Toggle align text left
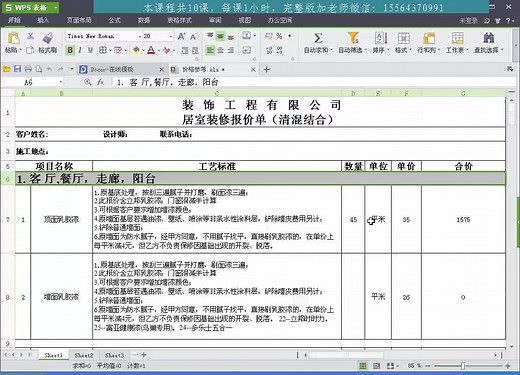Screen dimensions: 520x375 coord(210,50)
